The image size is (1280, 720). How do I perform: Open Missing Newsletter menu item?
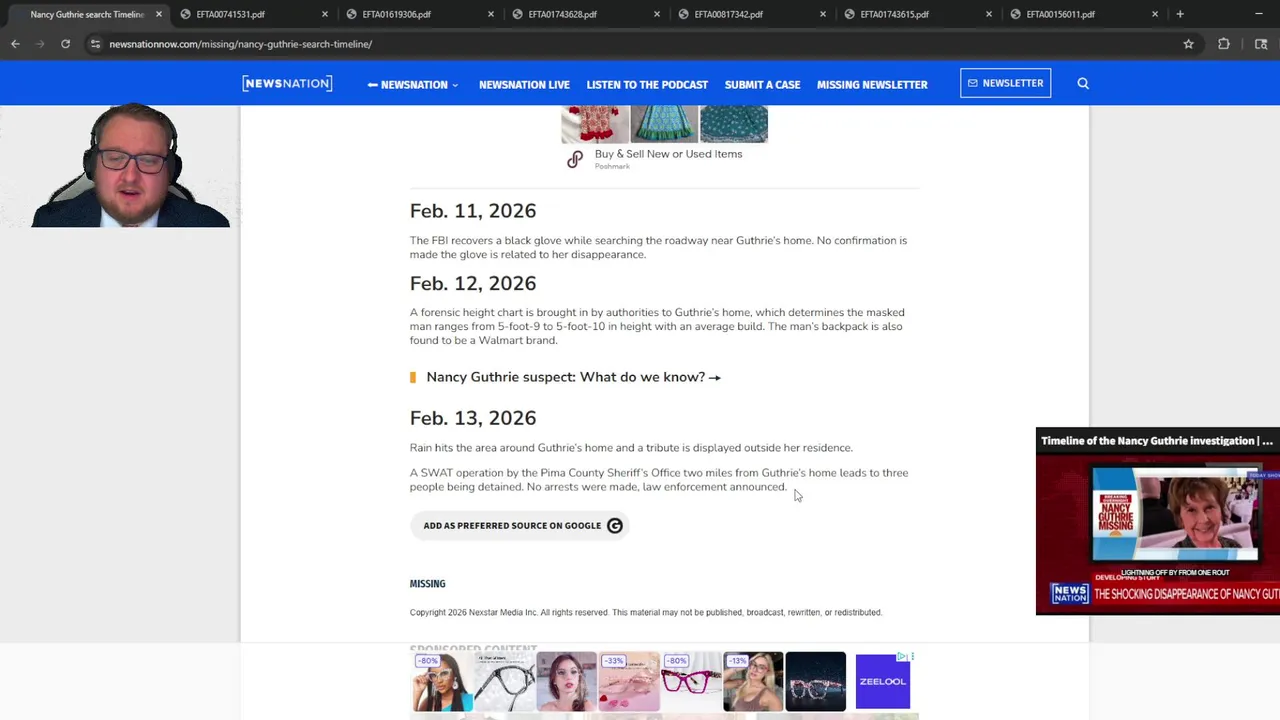(x=872, y=85)
